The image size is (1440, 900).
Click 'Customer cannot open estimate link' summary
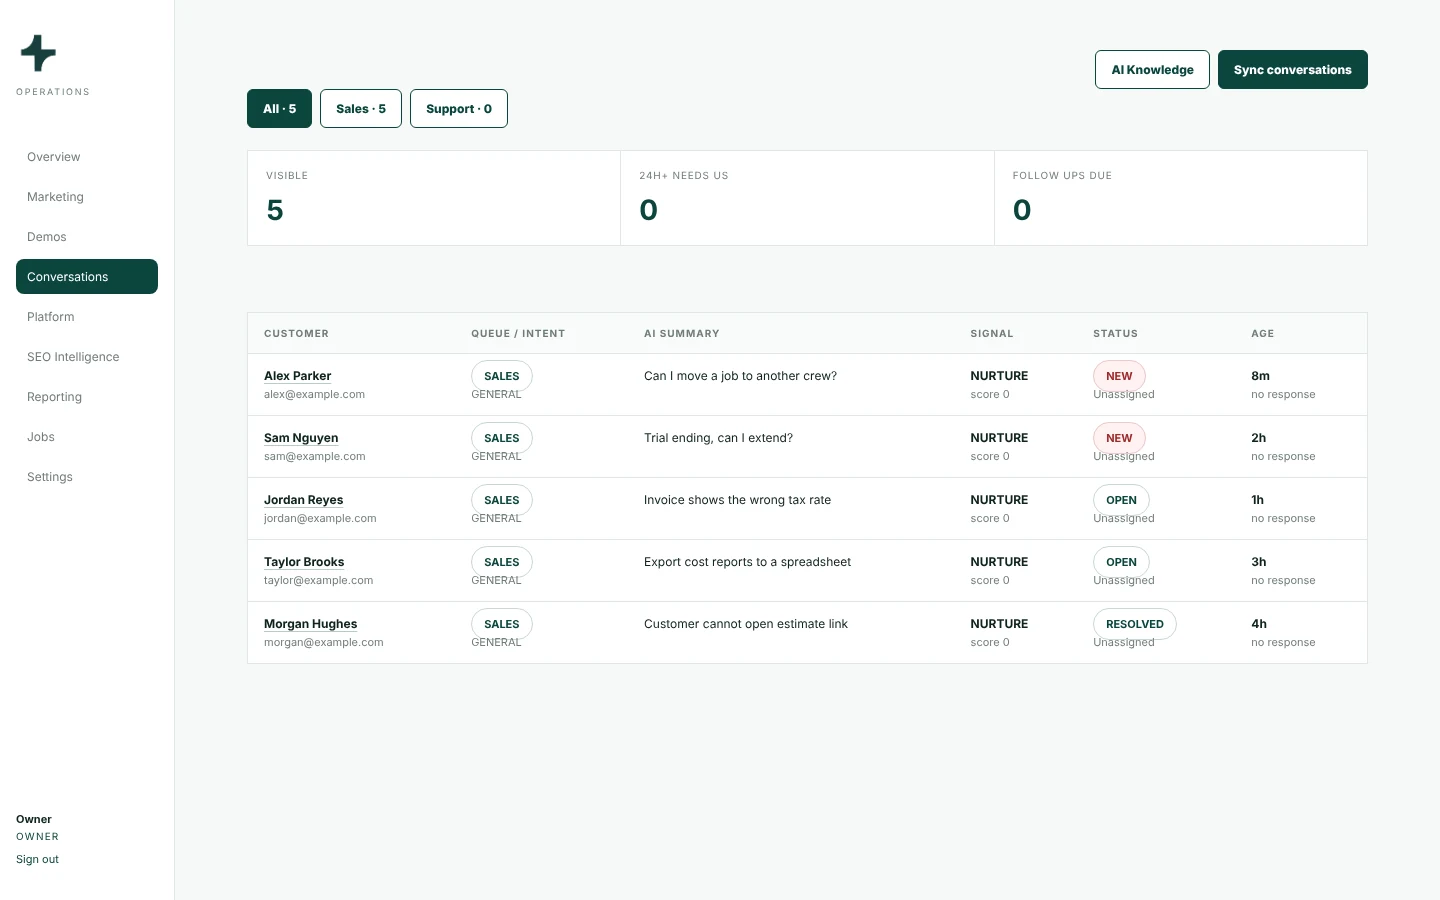(x=745, y=624)
